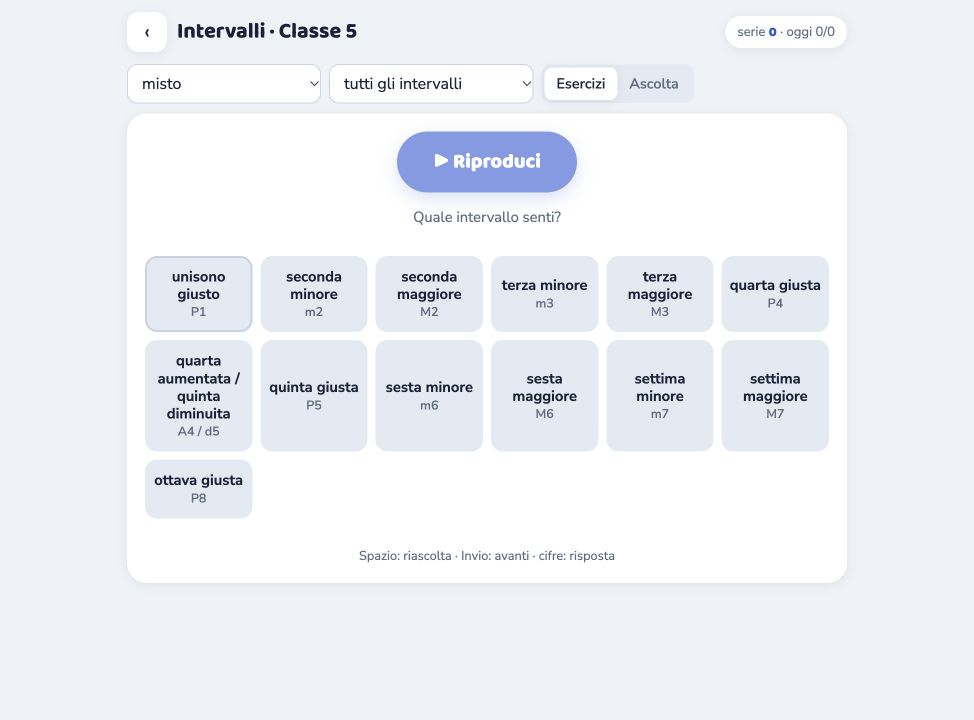Pick quinta giusta (P5)
Image resolution: width=974 pixels, height=720 pixels.
pyautogui.click(x=314, y=396)
